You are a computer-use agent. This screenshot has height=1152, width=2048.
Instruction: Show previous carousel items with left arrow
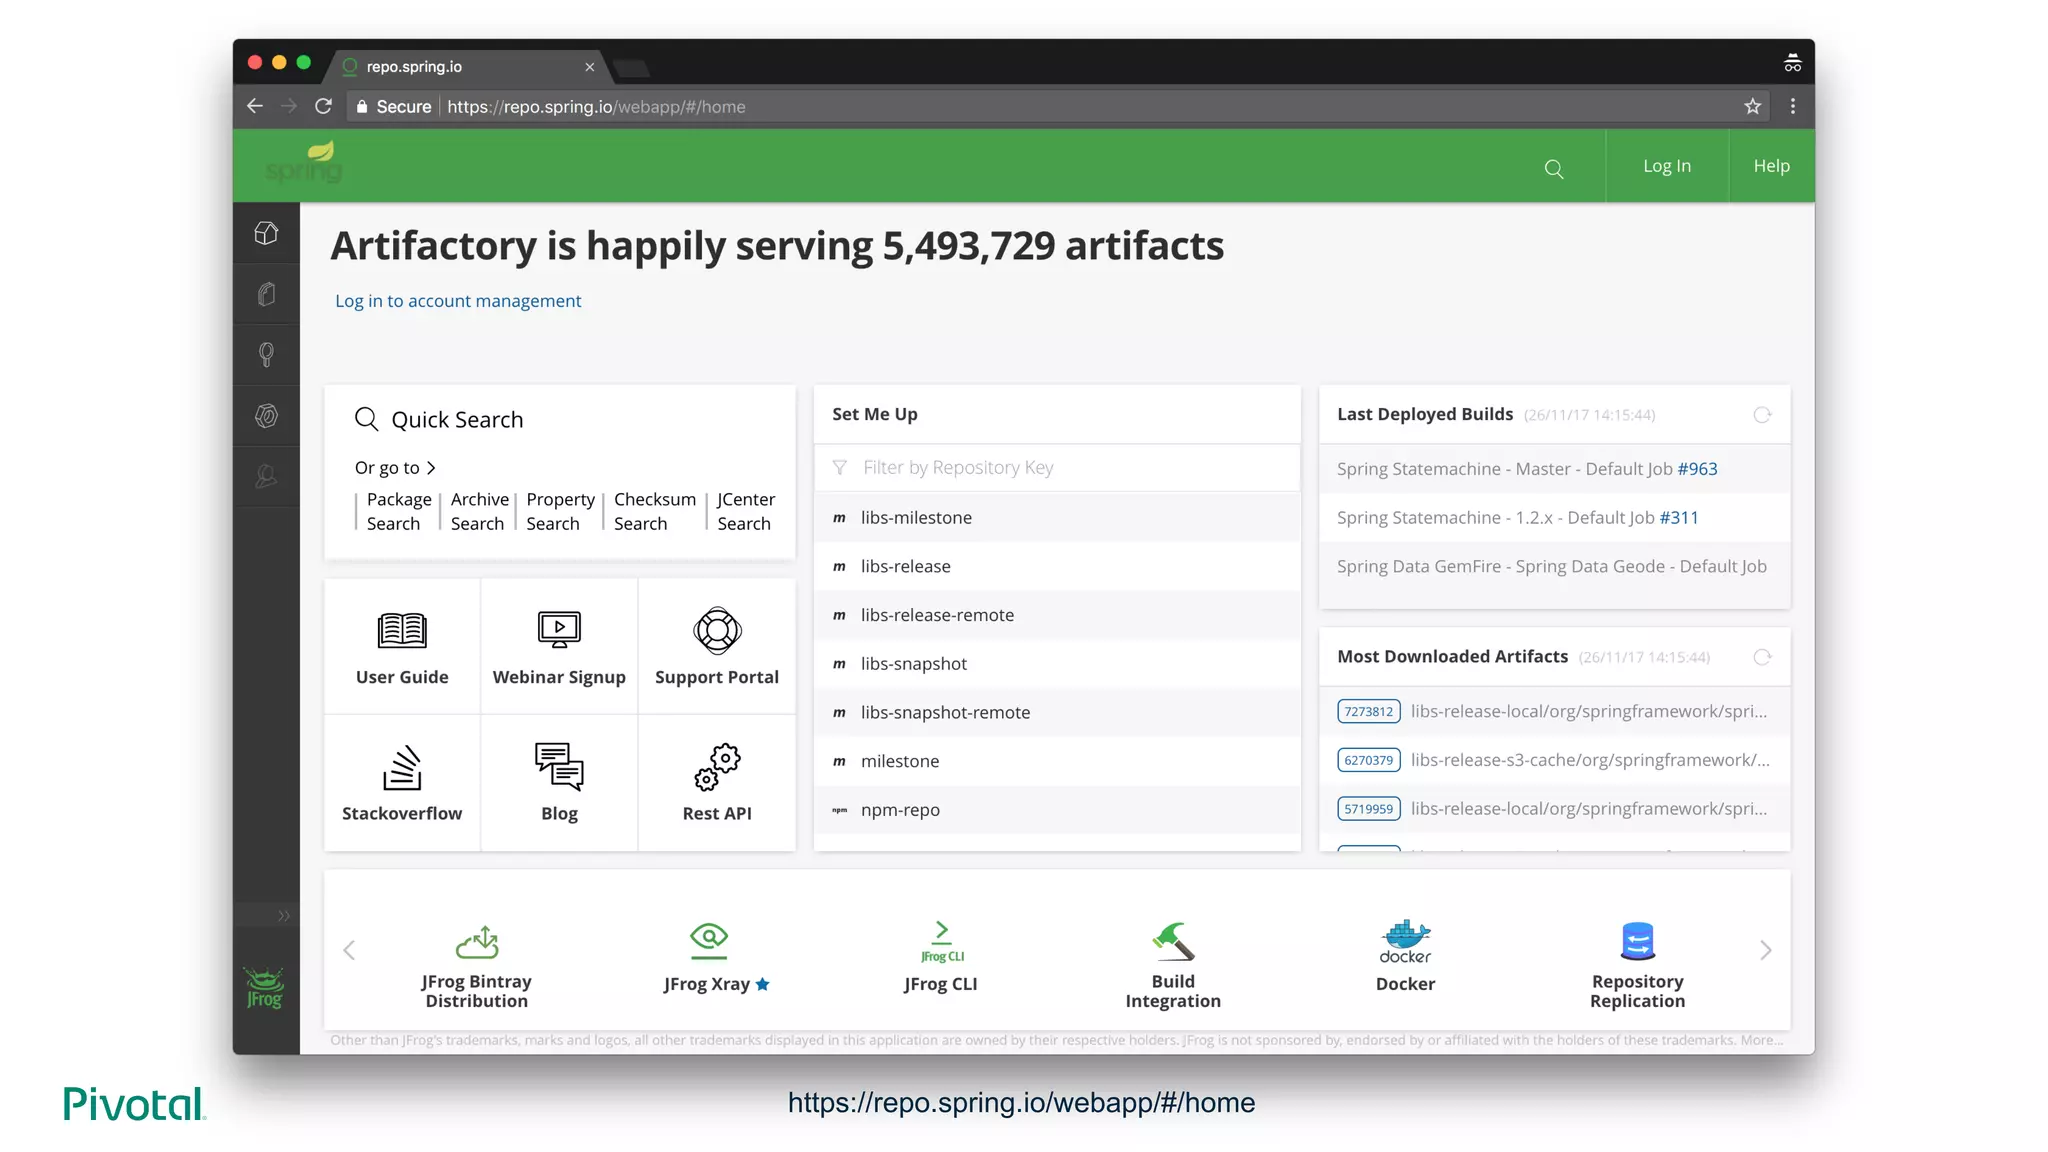(x=349, y=950)
